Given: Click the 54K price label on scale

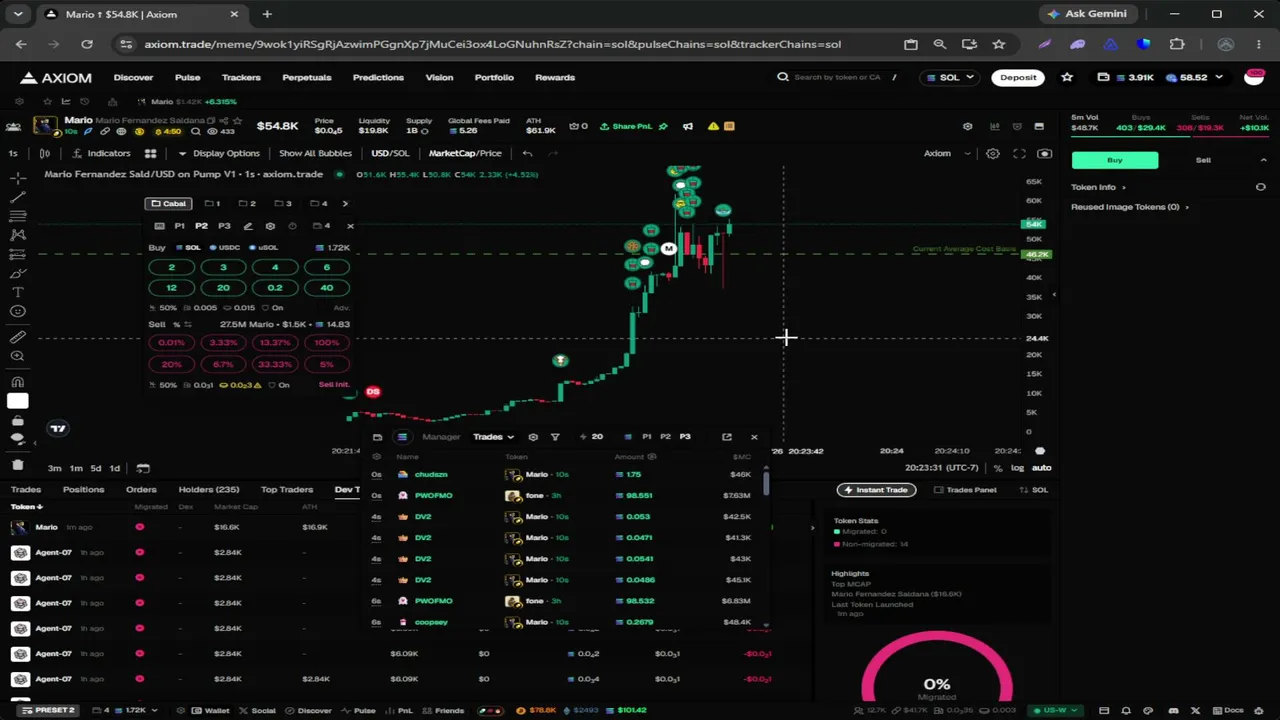Looking at the screenshot, I should tap(1034, 225).
